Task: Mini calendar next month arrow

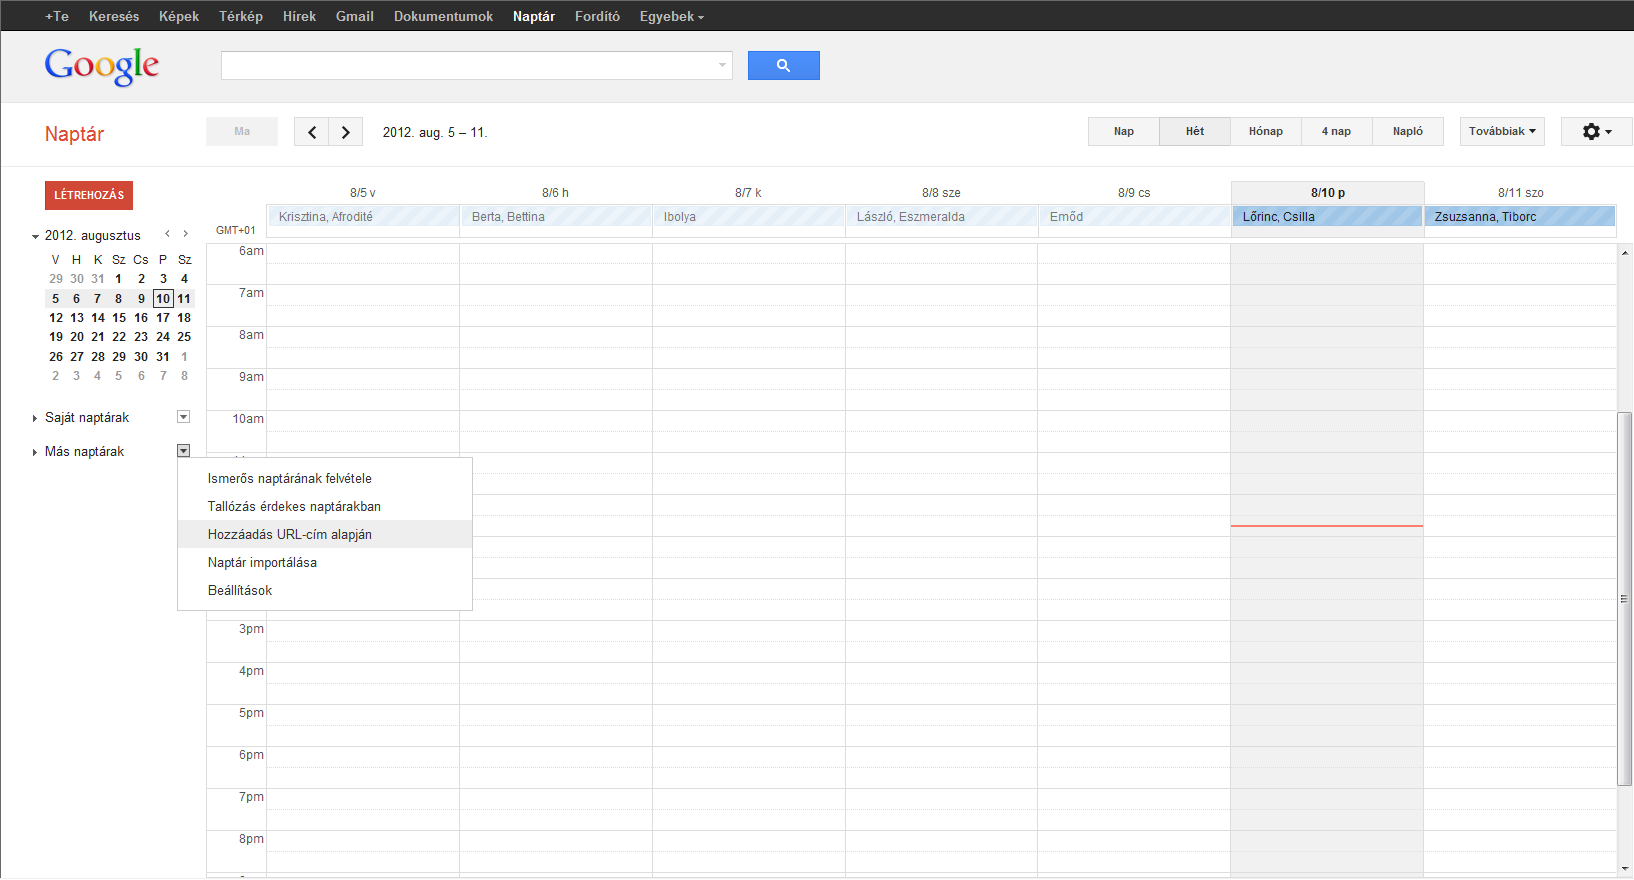Action: tap(185, 234)
